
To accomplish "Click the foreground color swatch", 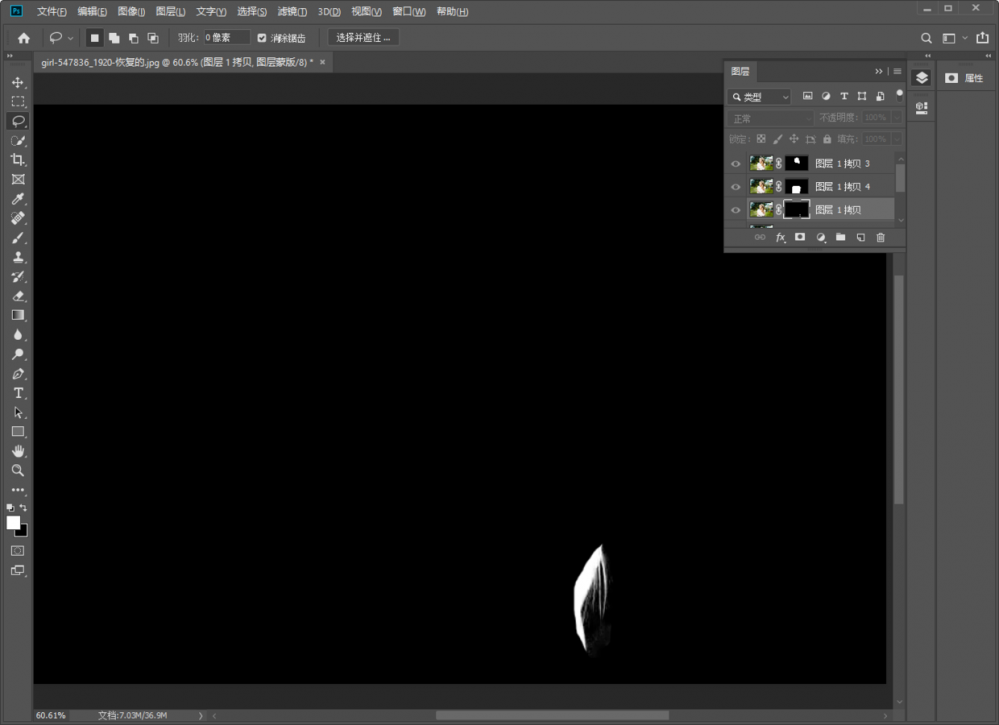I will coord(14,523).
